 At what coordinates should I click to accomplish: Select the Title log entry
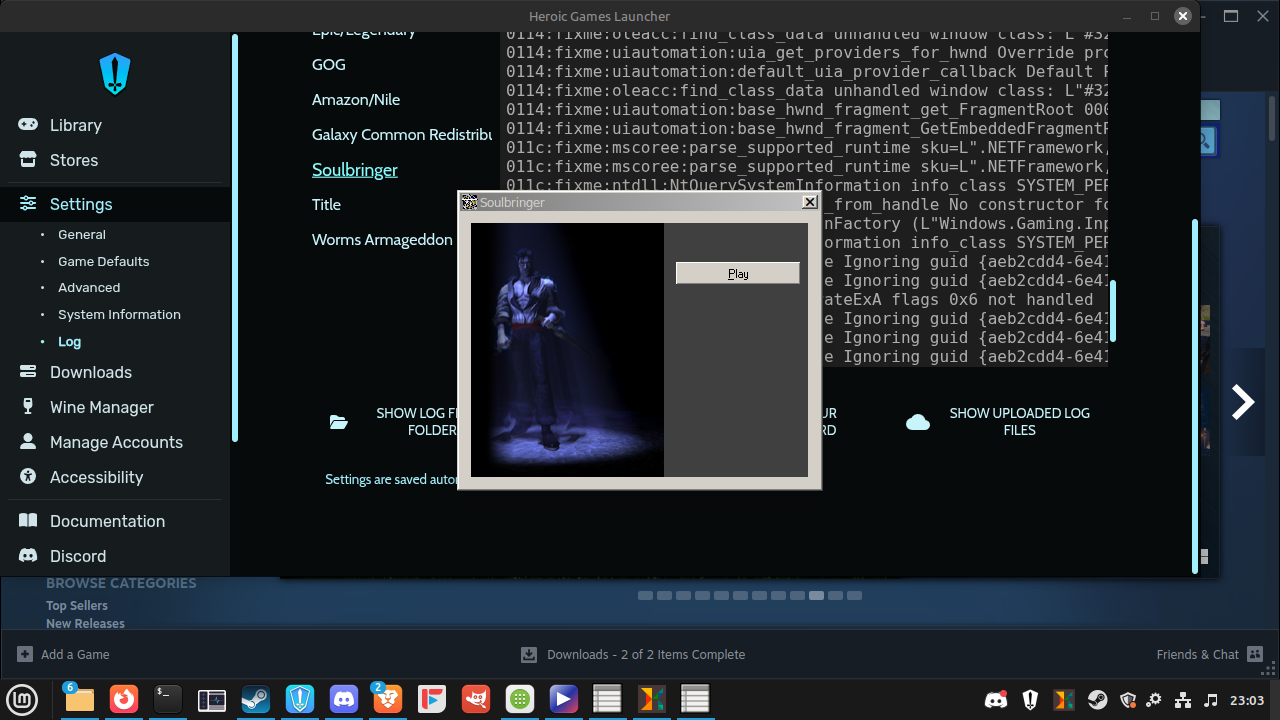pyautogui.click(x=327, y=204)
